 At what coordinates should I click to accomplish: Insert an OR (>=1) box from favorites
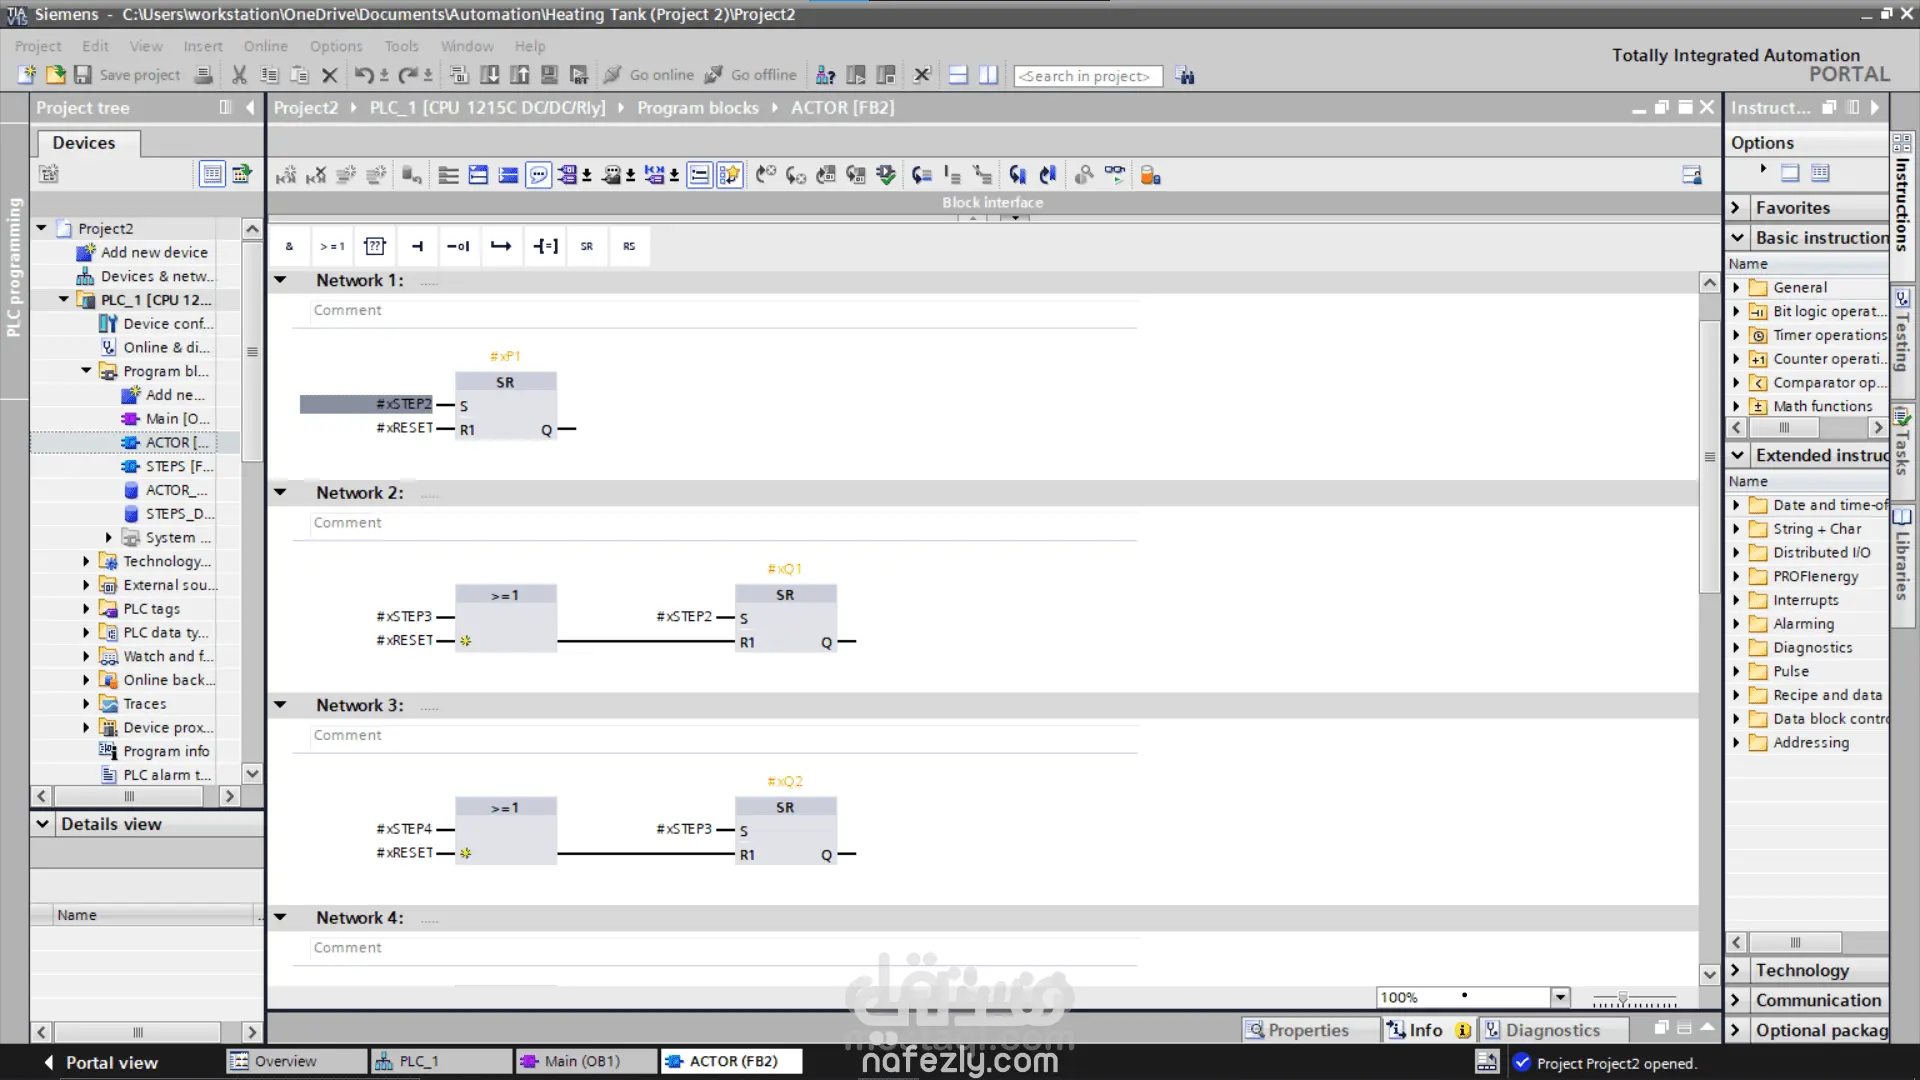coord(332,246)
